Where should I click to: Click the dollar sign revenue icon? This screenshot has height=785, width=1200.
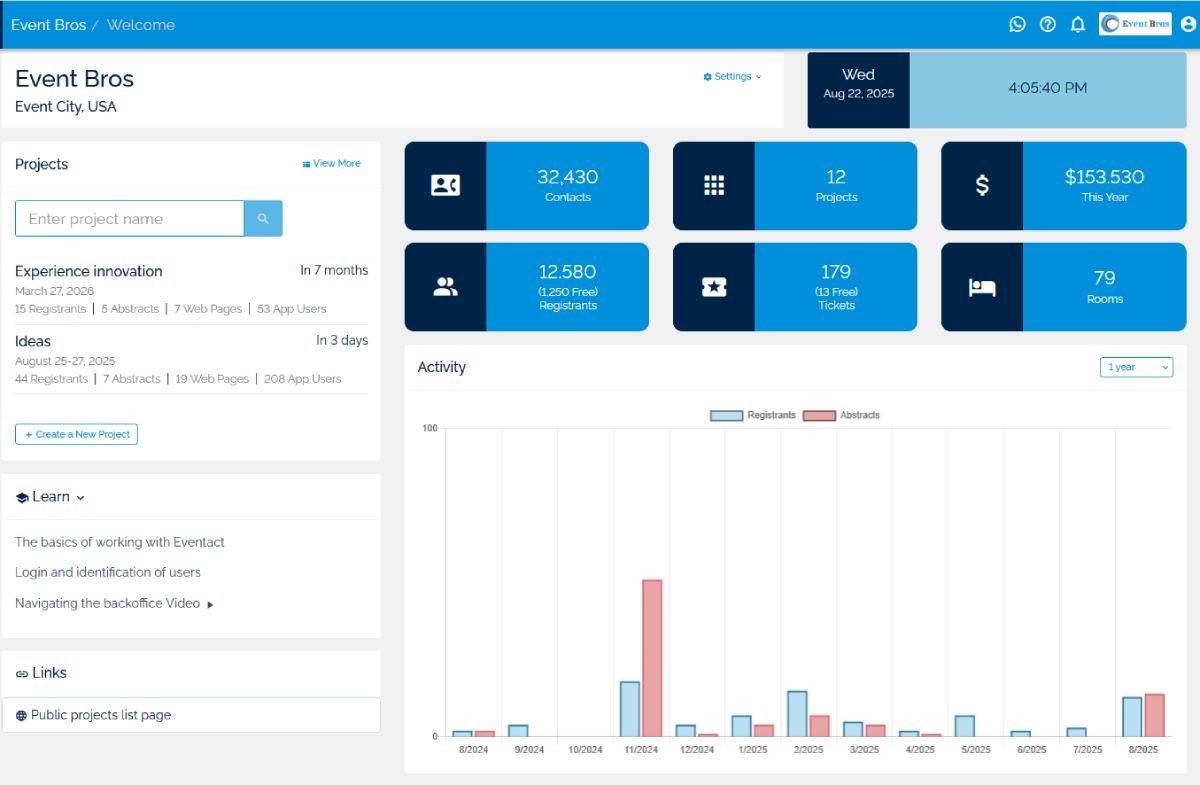[x=982, y=186]
